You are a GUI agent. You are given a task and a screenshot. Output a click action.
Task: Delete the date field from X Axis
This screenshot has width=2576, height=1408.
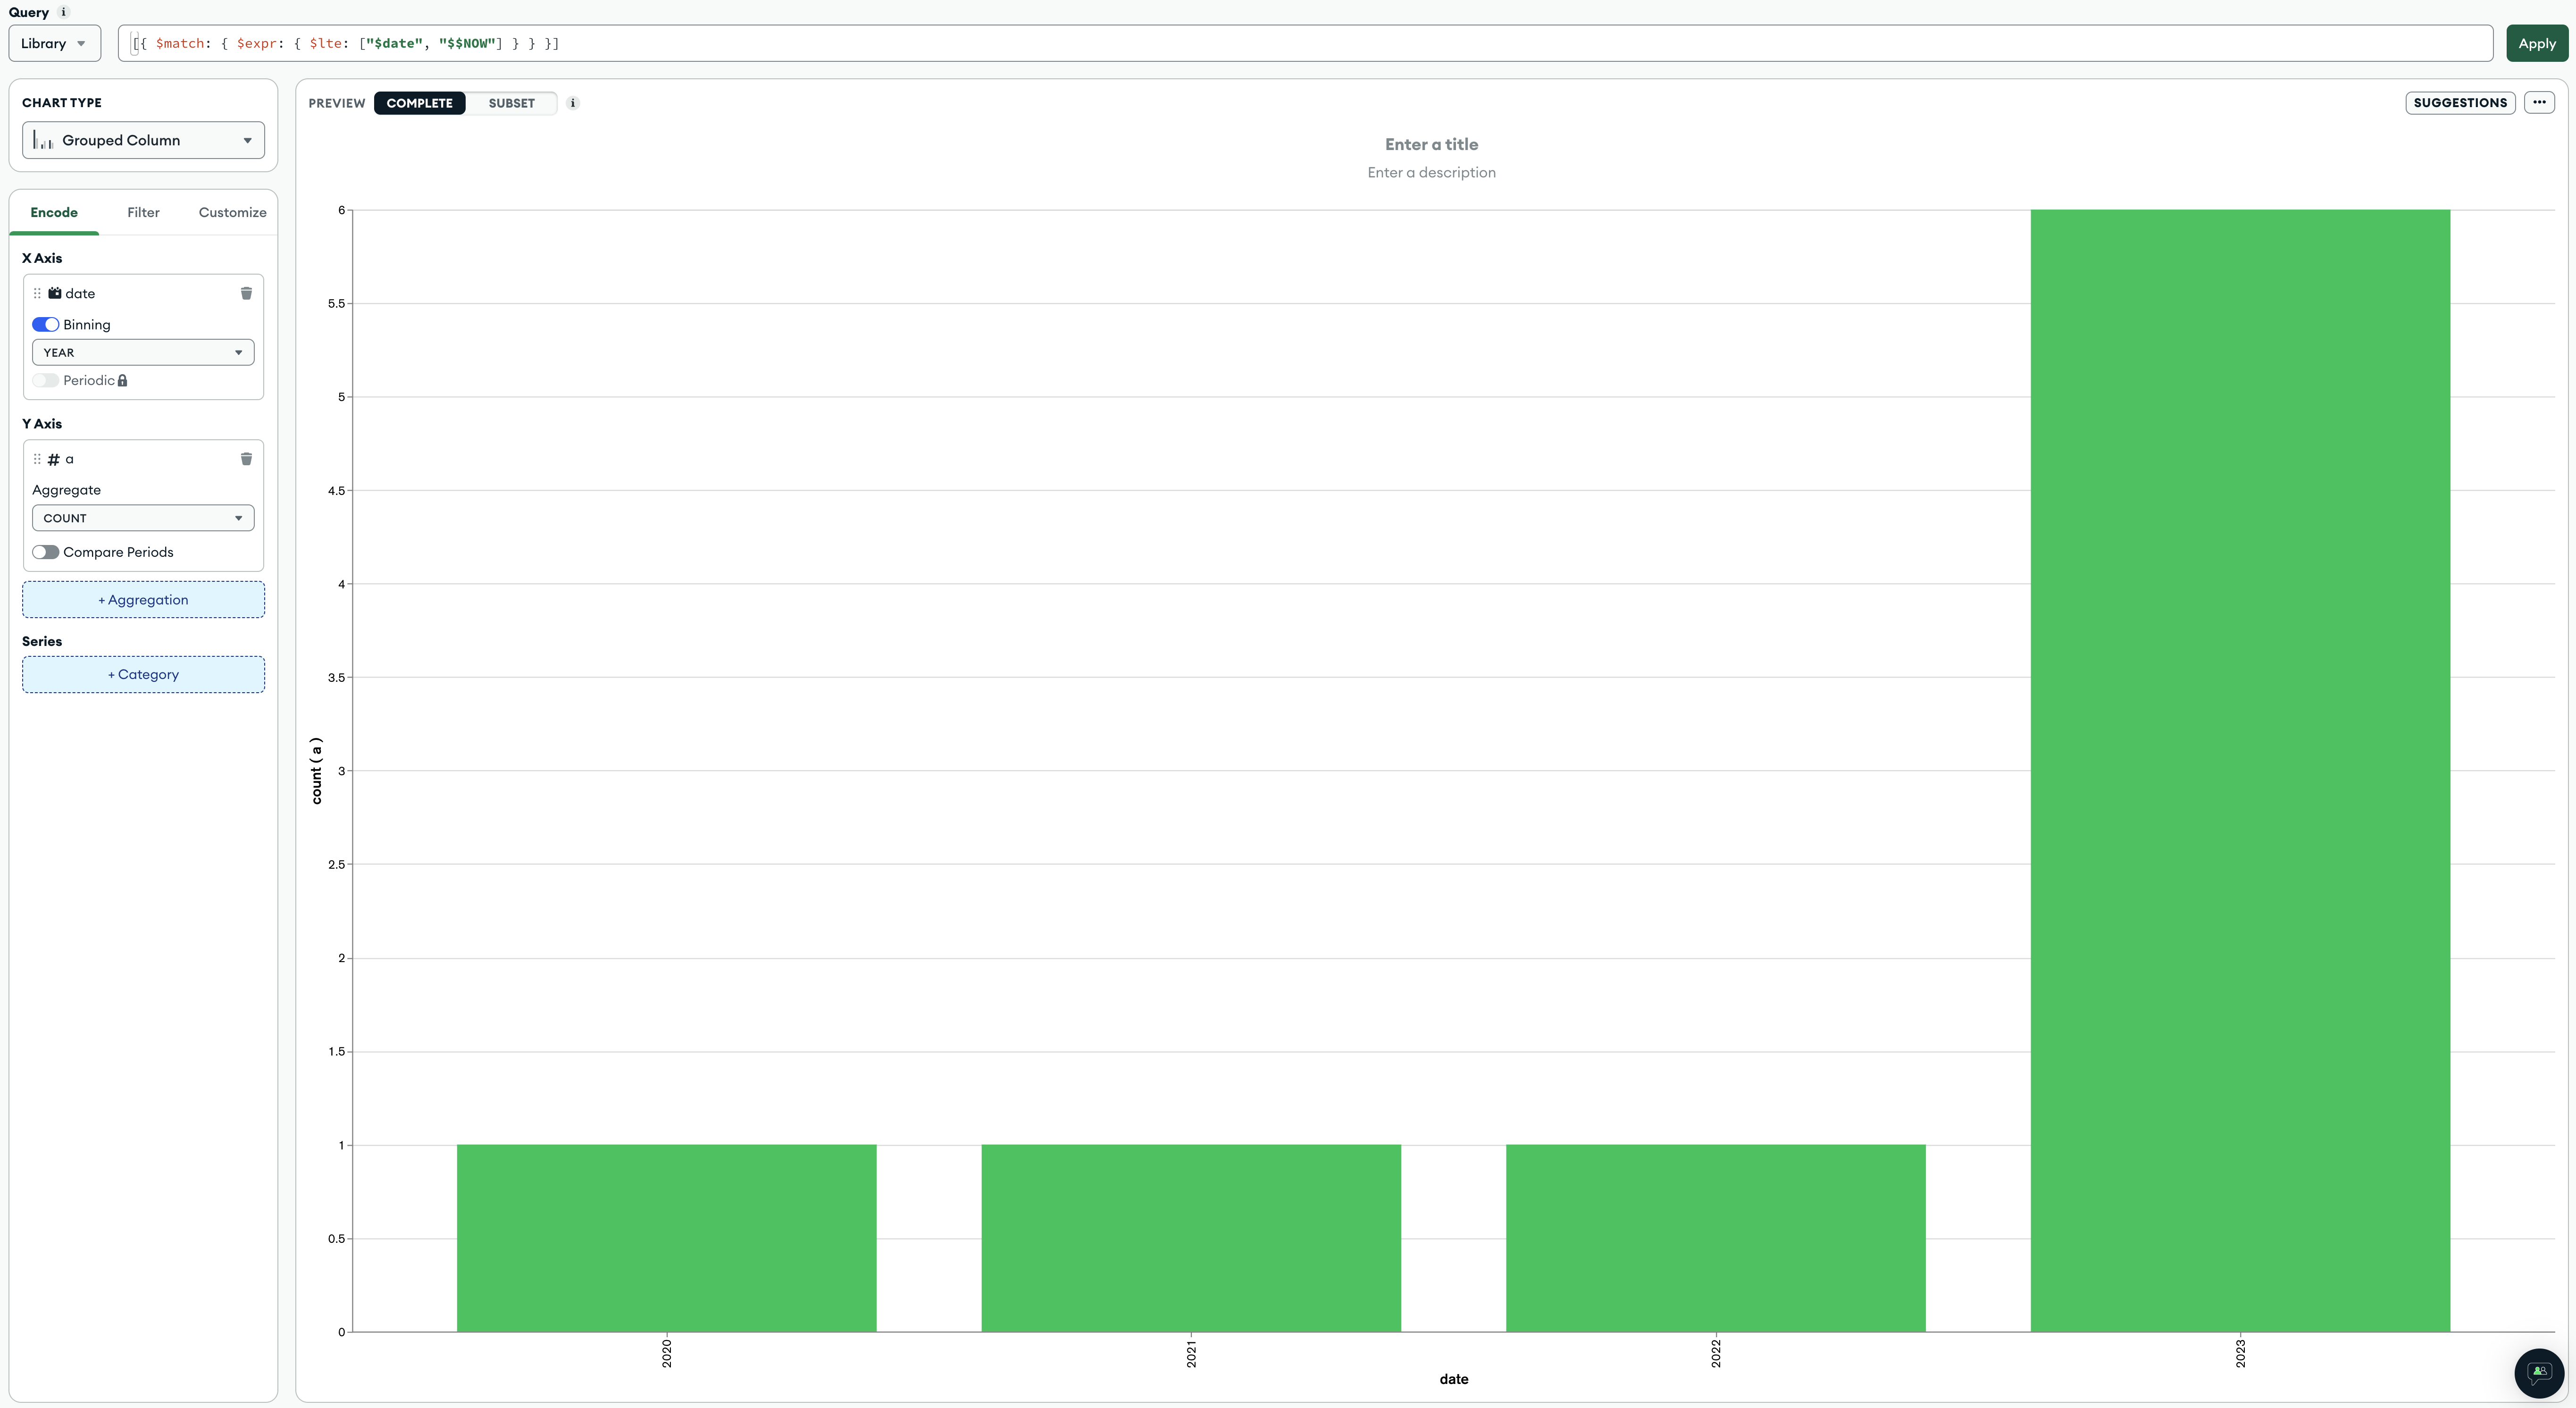pyautogui.click(x=246, y=293)
